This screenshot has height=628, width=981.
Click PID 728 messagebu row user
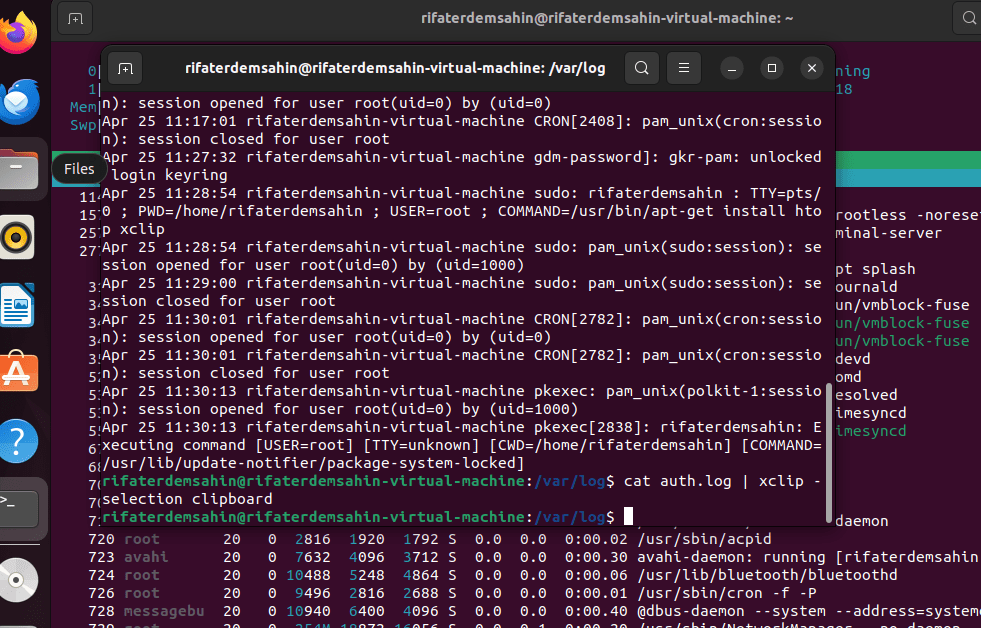tap(163, 611)
